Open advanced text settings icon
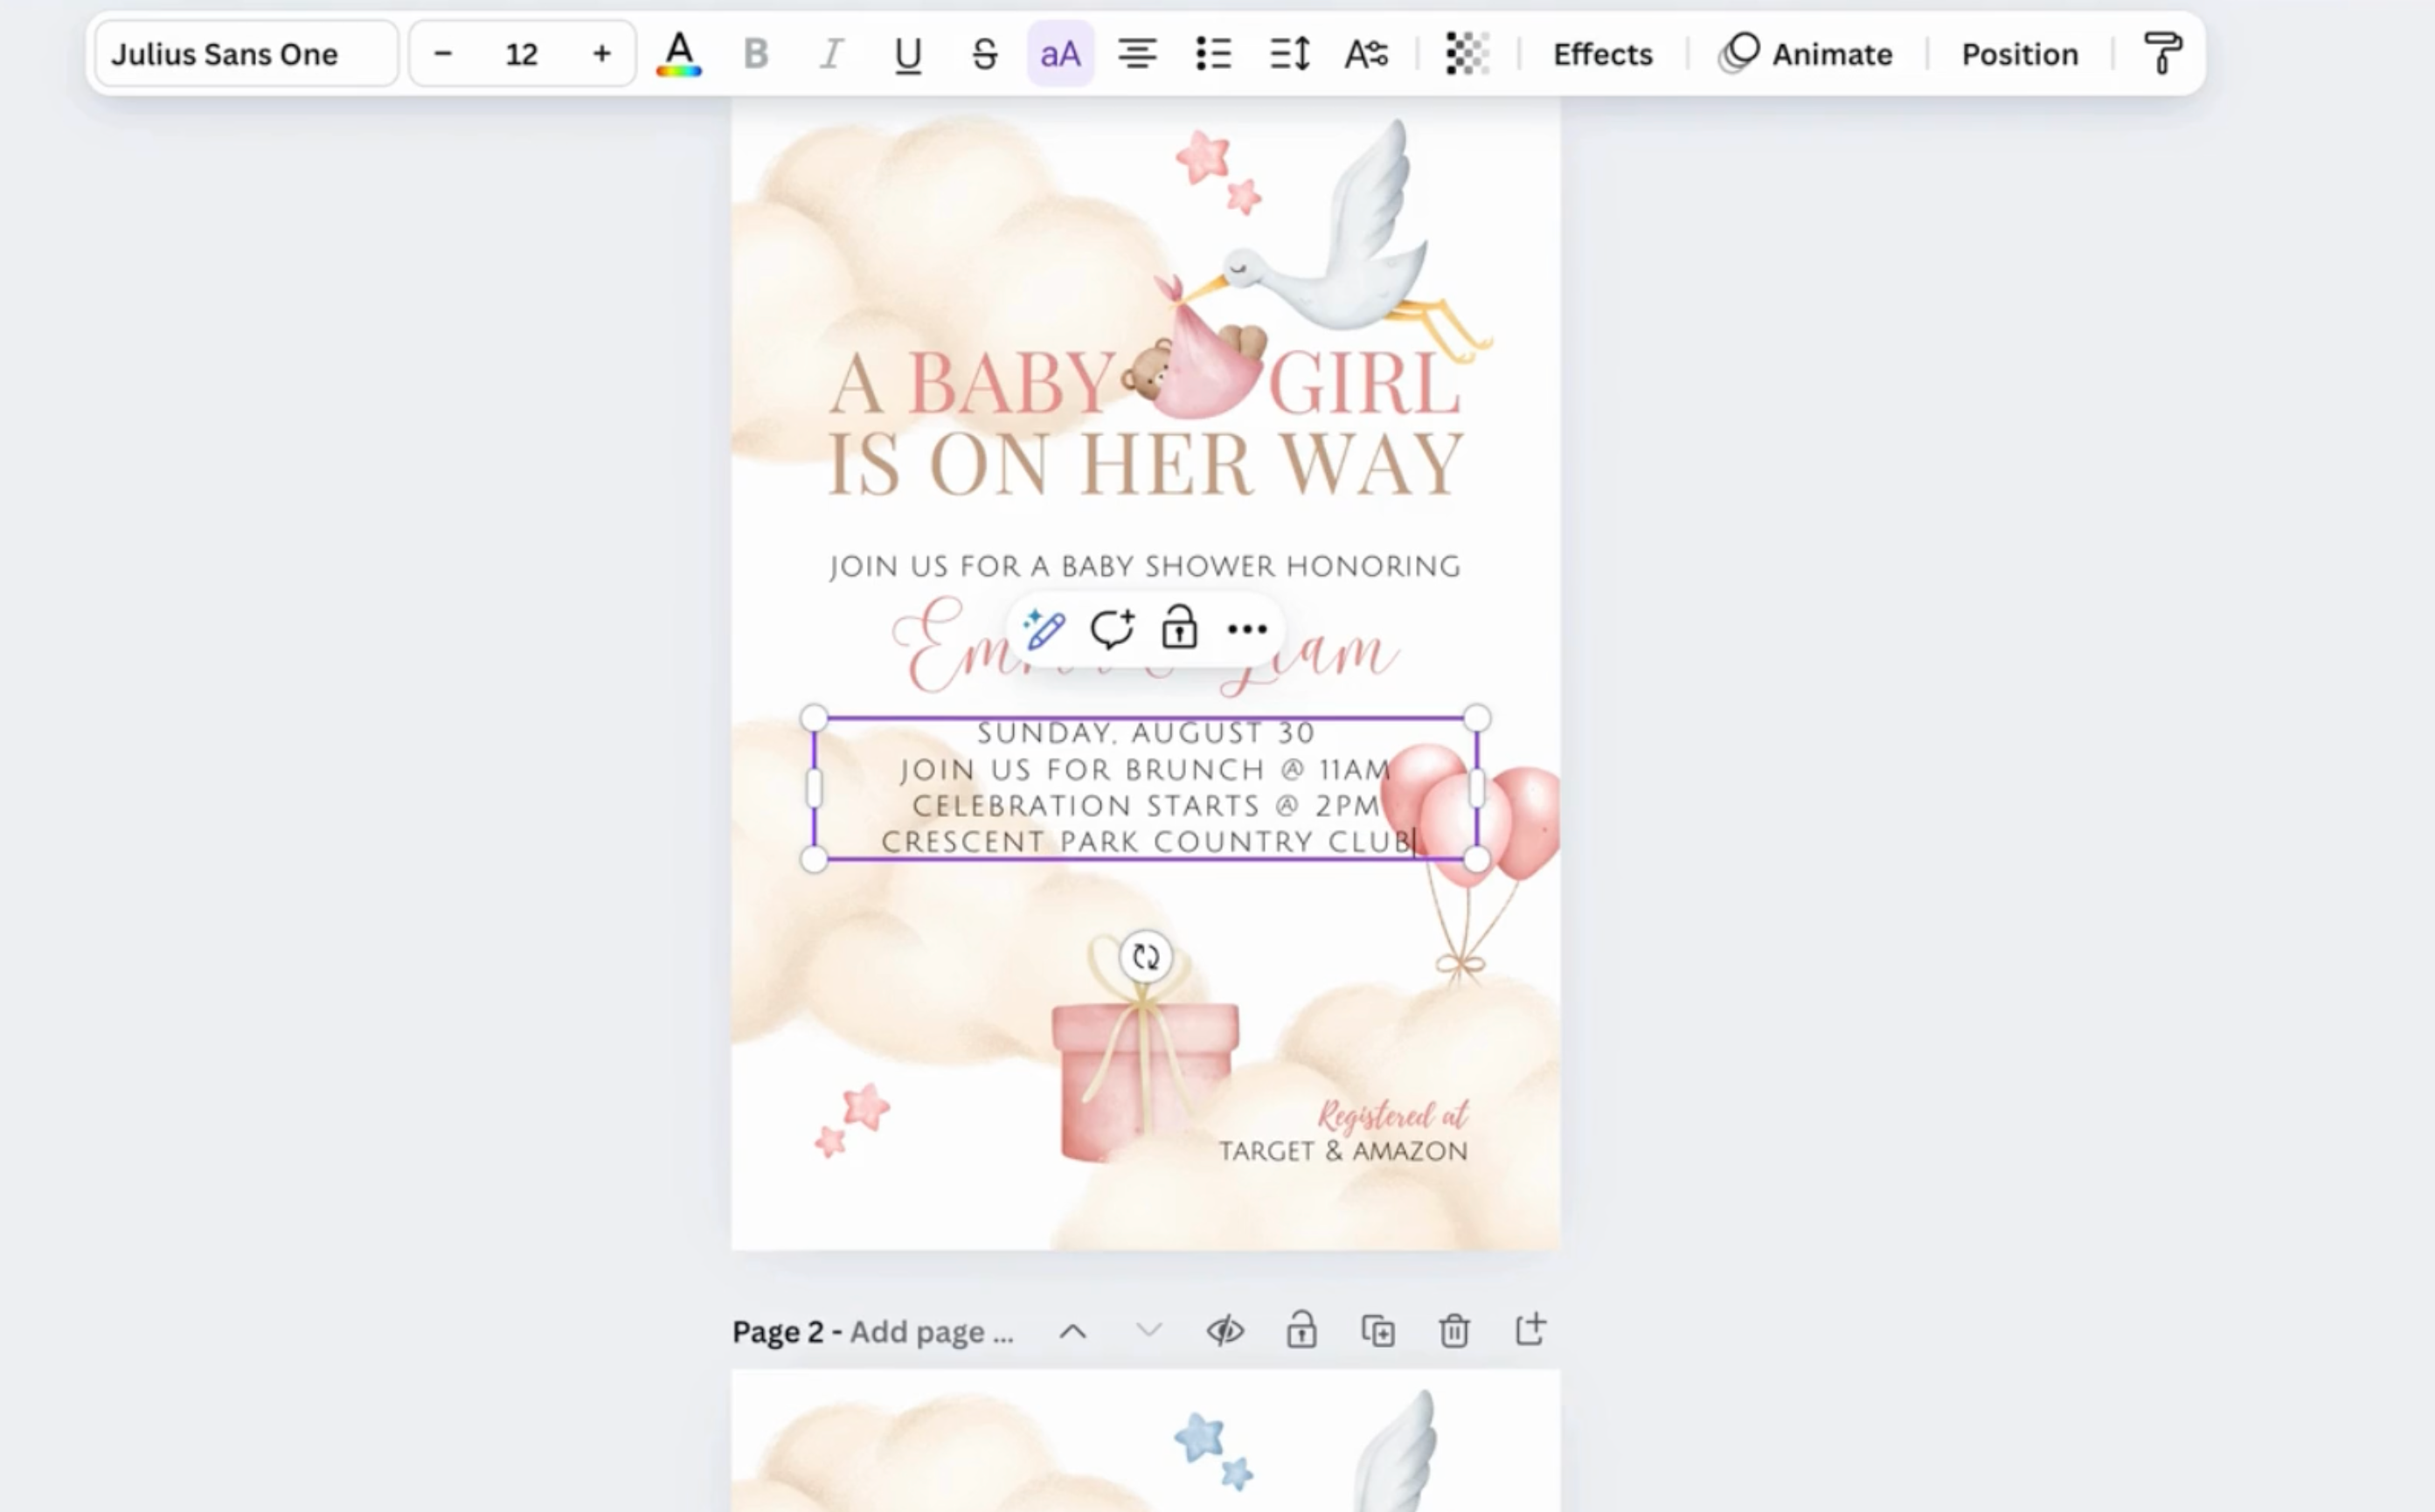Screen dimensions: 2435x1512 pyautogui.click(x=1366, y=54)
